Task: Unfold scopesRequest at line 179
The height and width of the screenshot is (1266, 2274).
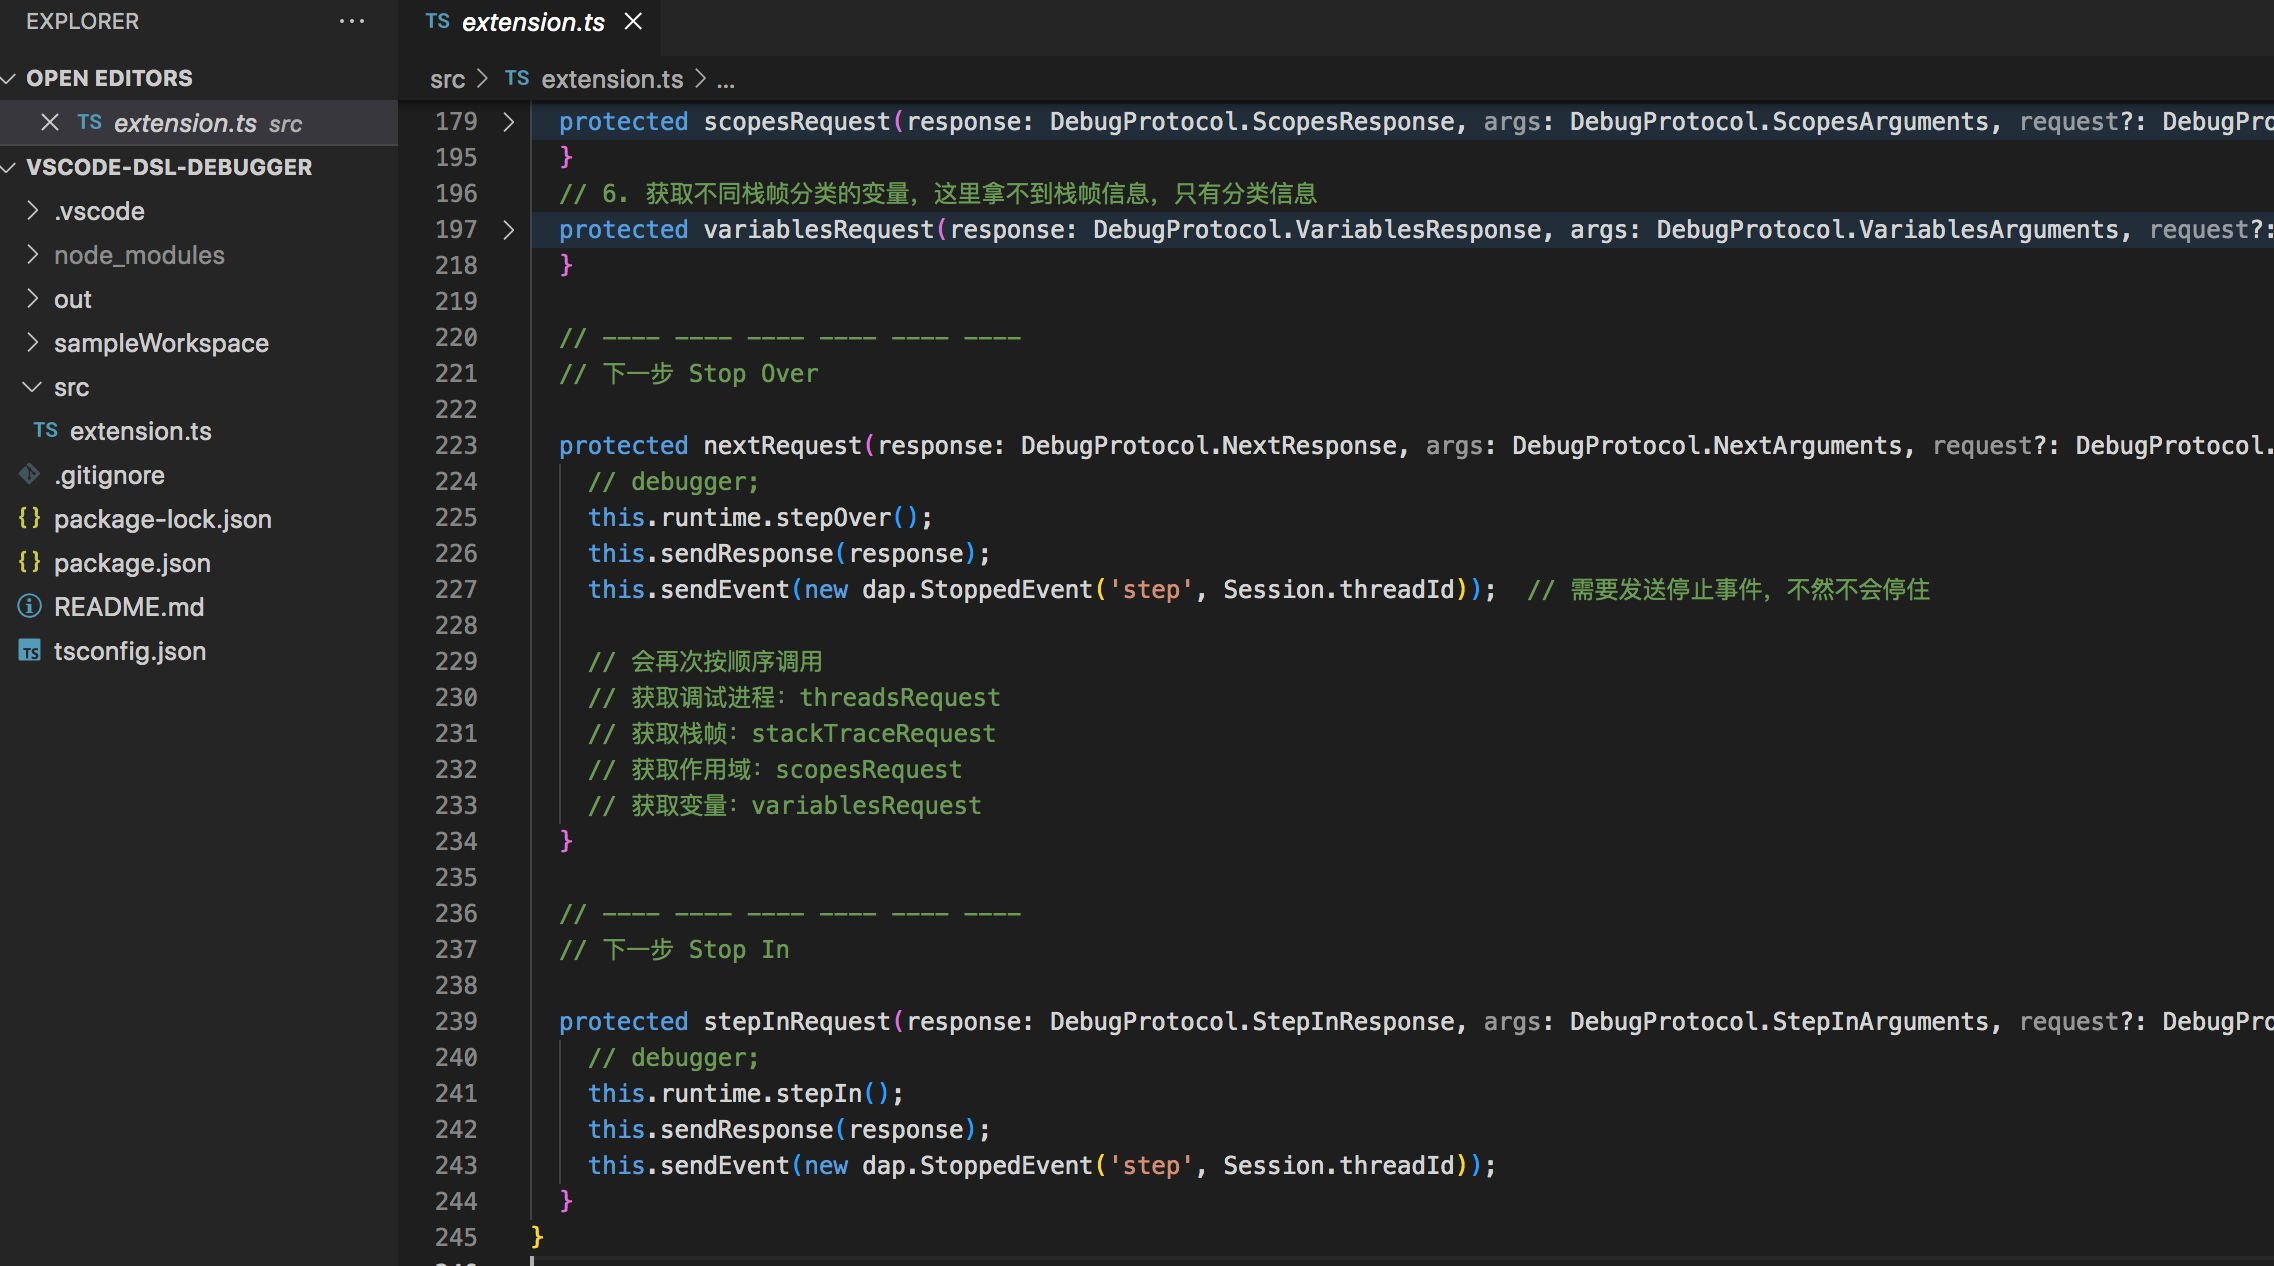Action: tap(508, 121)
